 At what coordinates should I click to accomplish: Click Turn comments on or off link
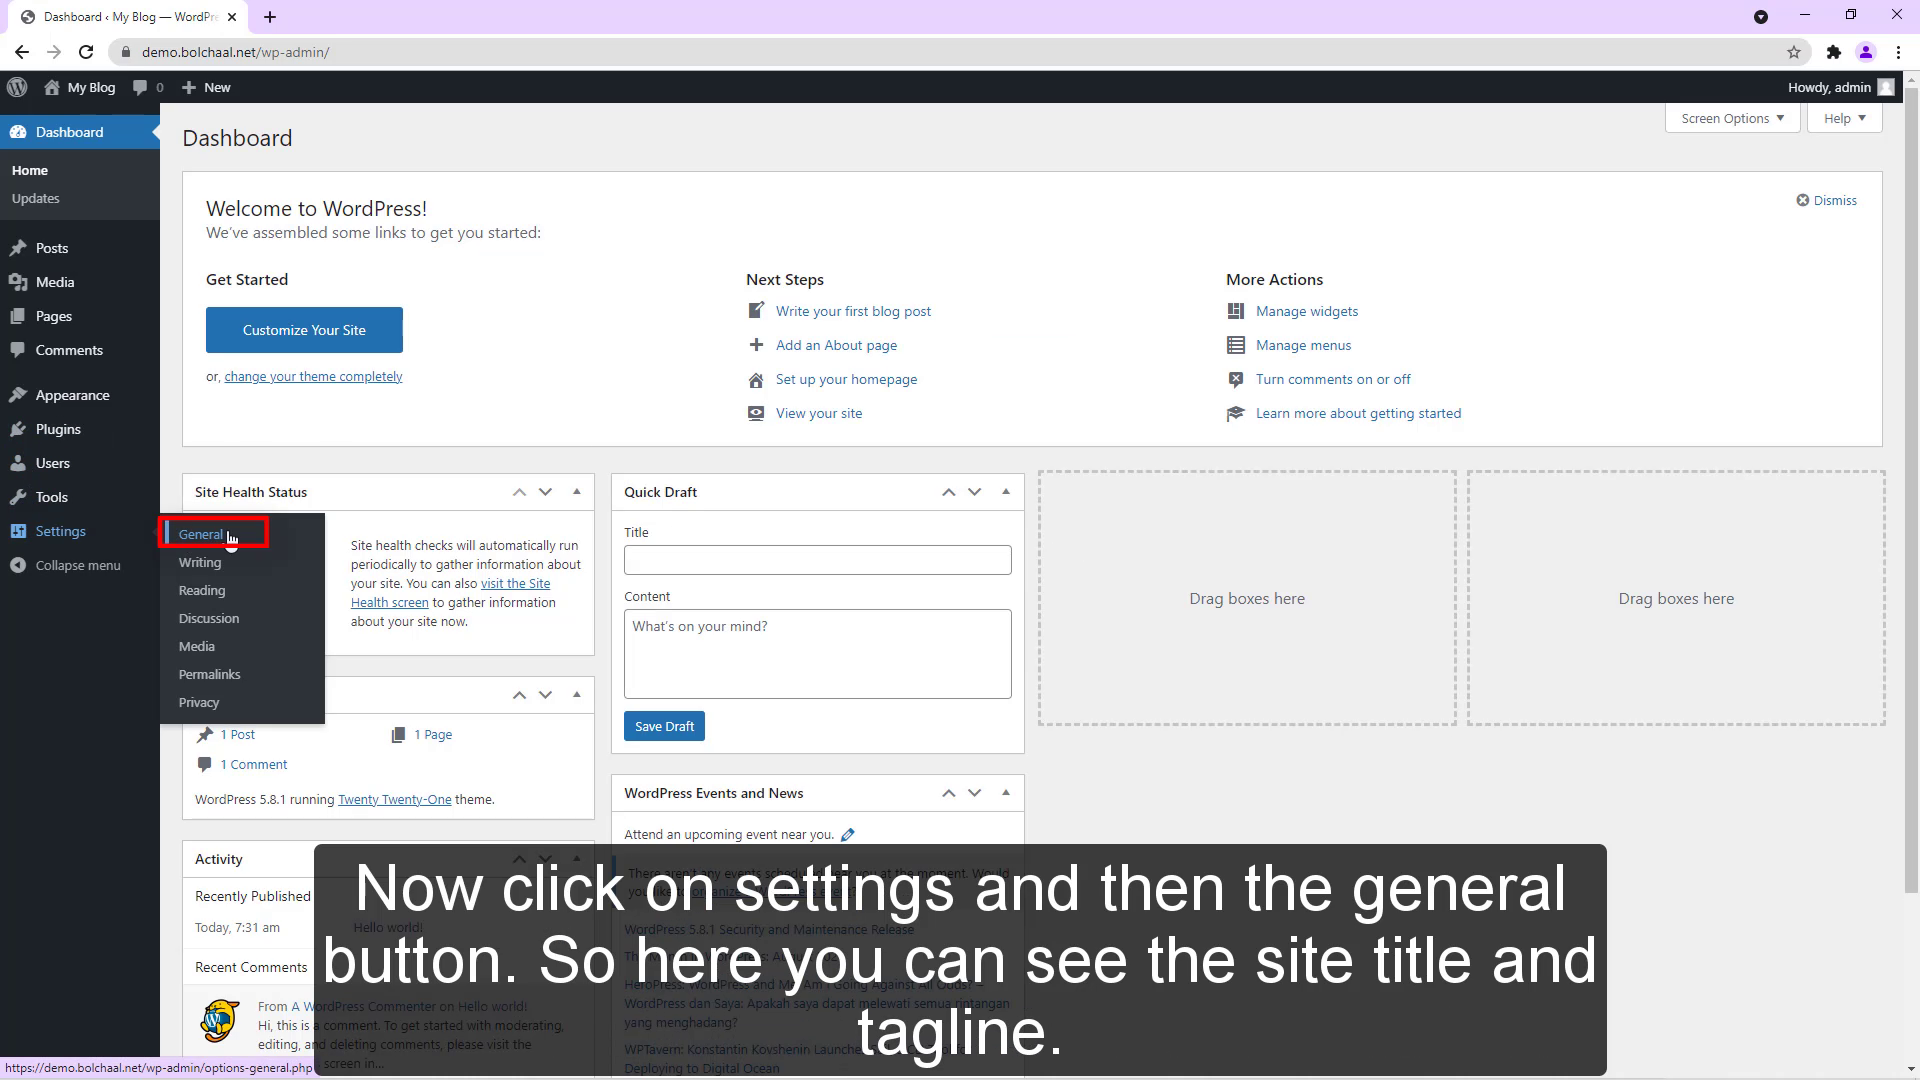tap(1333, 379)
